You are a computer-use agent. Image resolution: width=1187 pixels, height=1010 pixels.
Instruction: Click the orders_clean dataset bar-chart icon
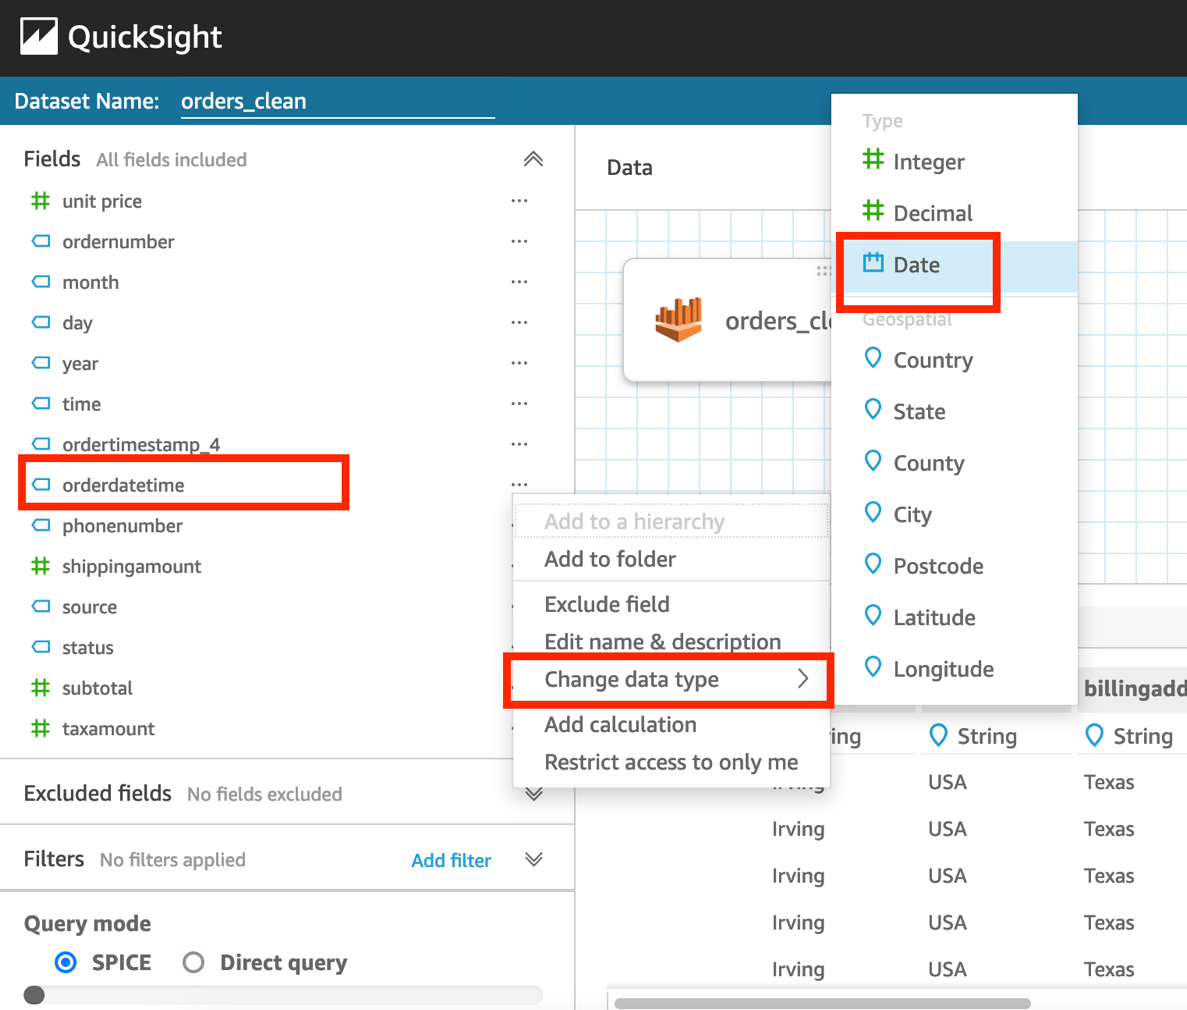click(x=679, y=319)
